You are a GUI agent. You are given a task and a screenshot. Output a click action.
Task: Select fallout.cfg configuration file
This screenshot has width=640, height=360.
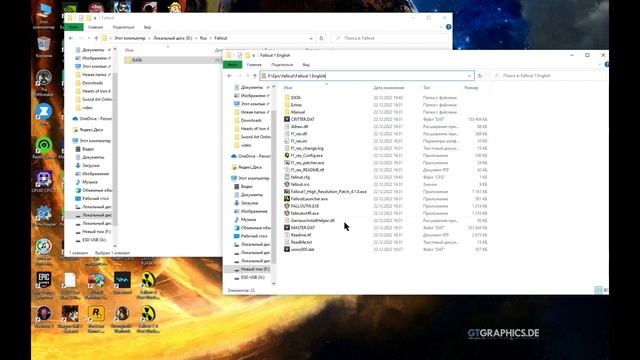300,177
